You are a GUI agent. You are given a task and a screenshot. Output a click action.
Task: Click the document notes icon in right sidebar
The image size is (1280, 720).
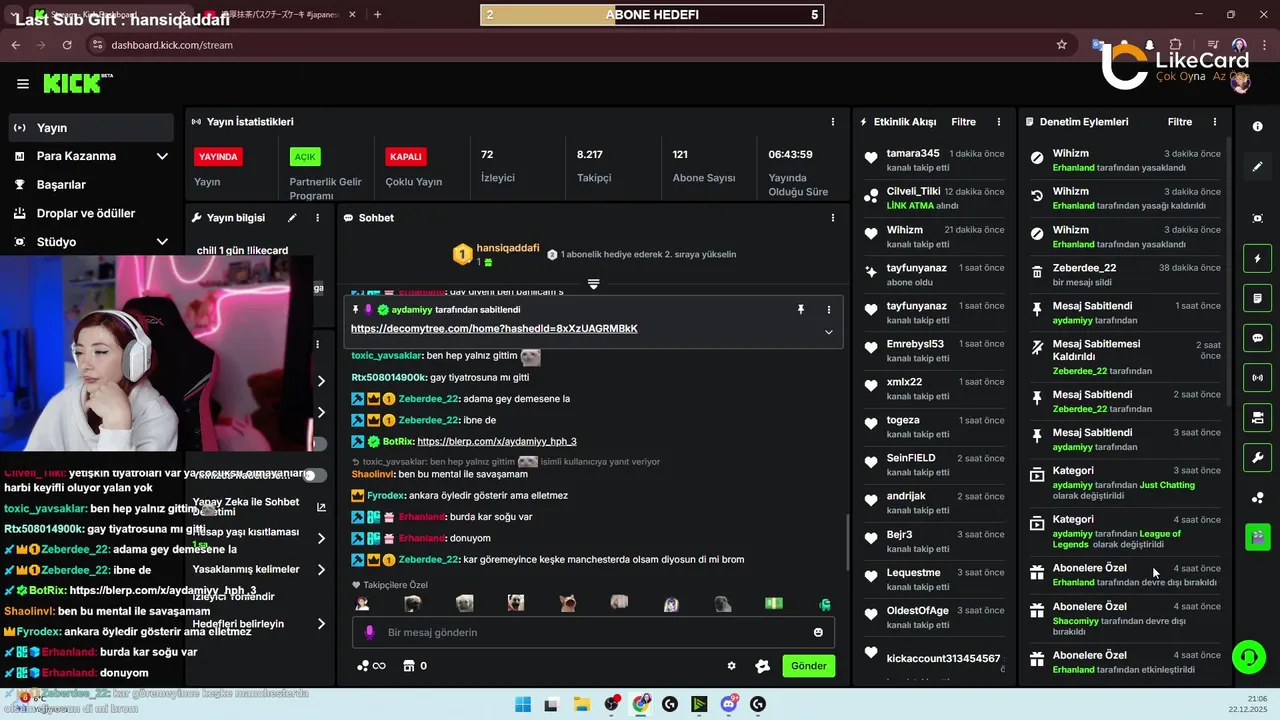click(1257, 299)
